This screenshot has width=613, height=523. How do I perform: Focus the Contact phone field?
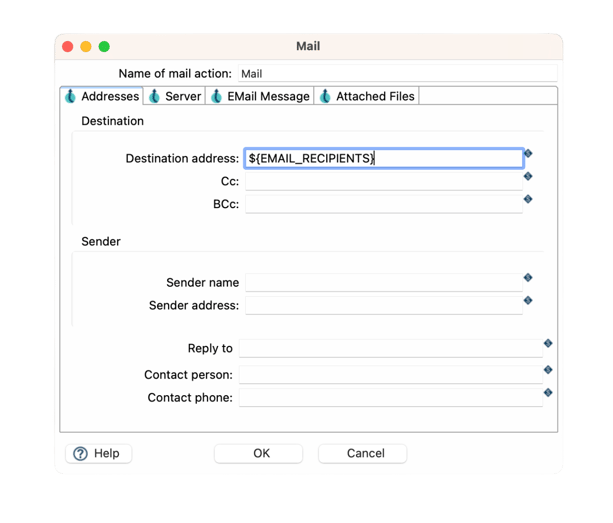(x=391, y=398)
